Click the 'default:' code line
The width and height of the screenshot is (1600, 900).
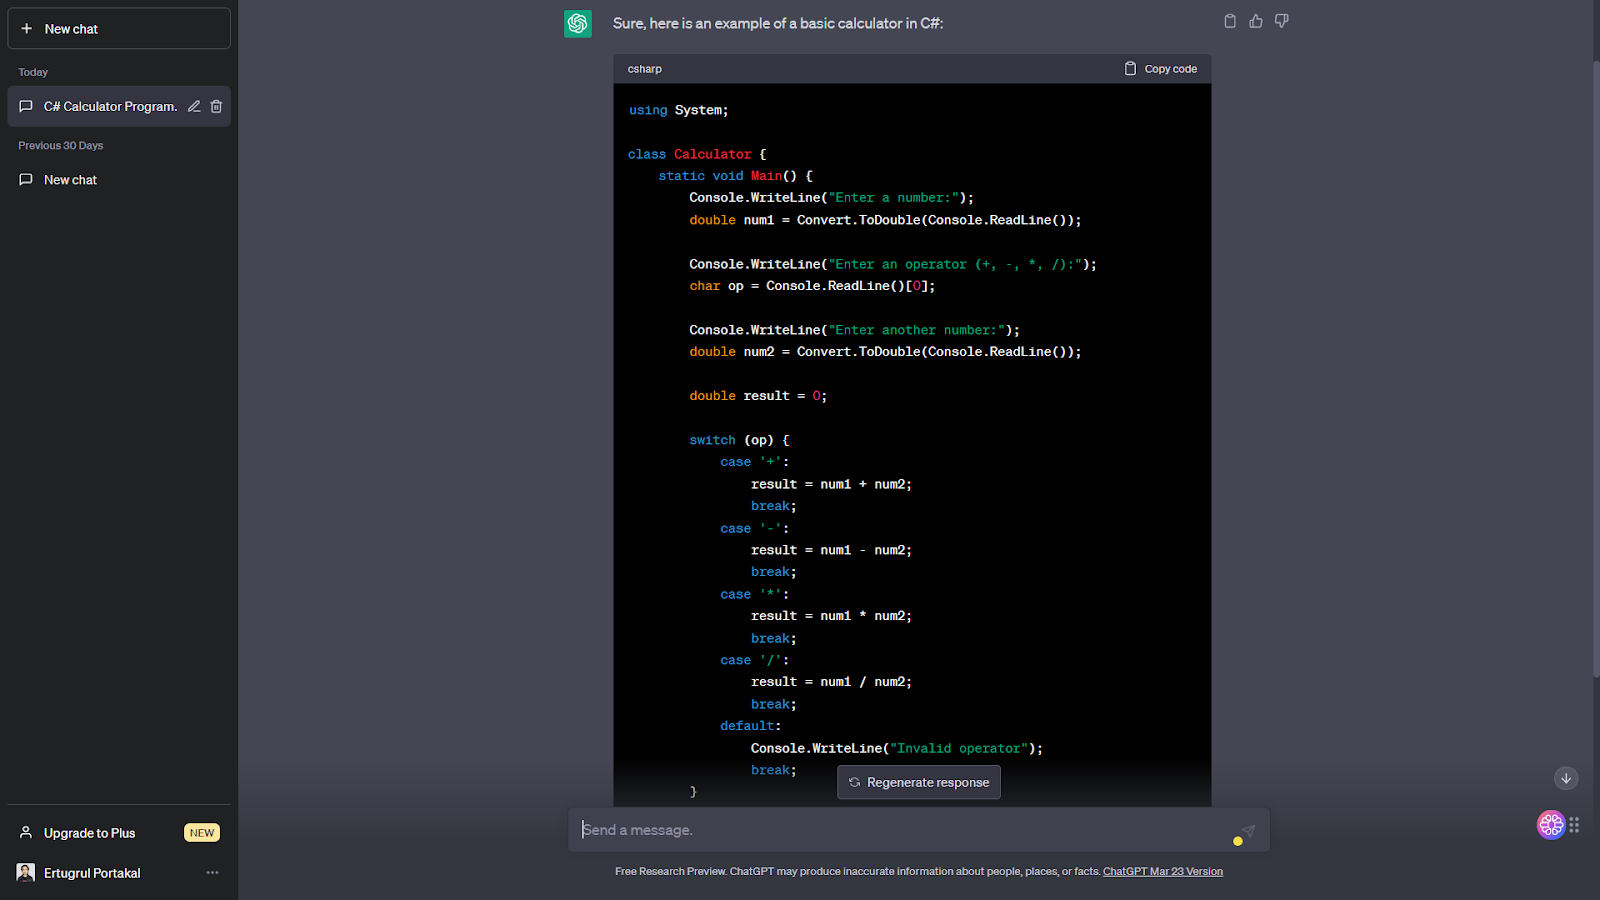coord(751,726)
